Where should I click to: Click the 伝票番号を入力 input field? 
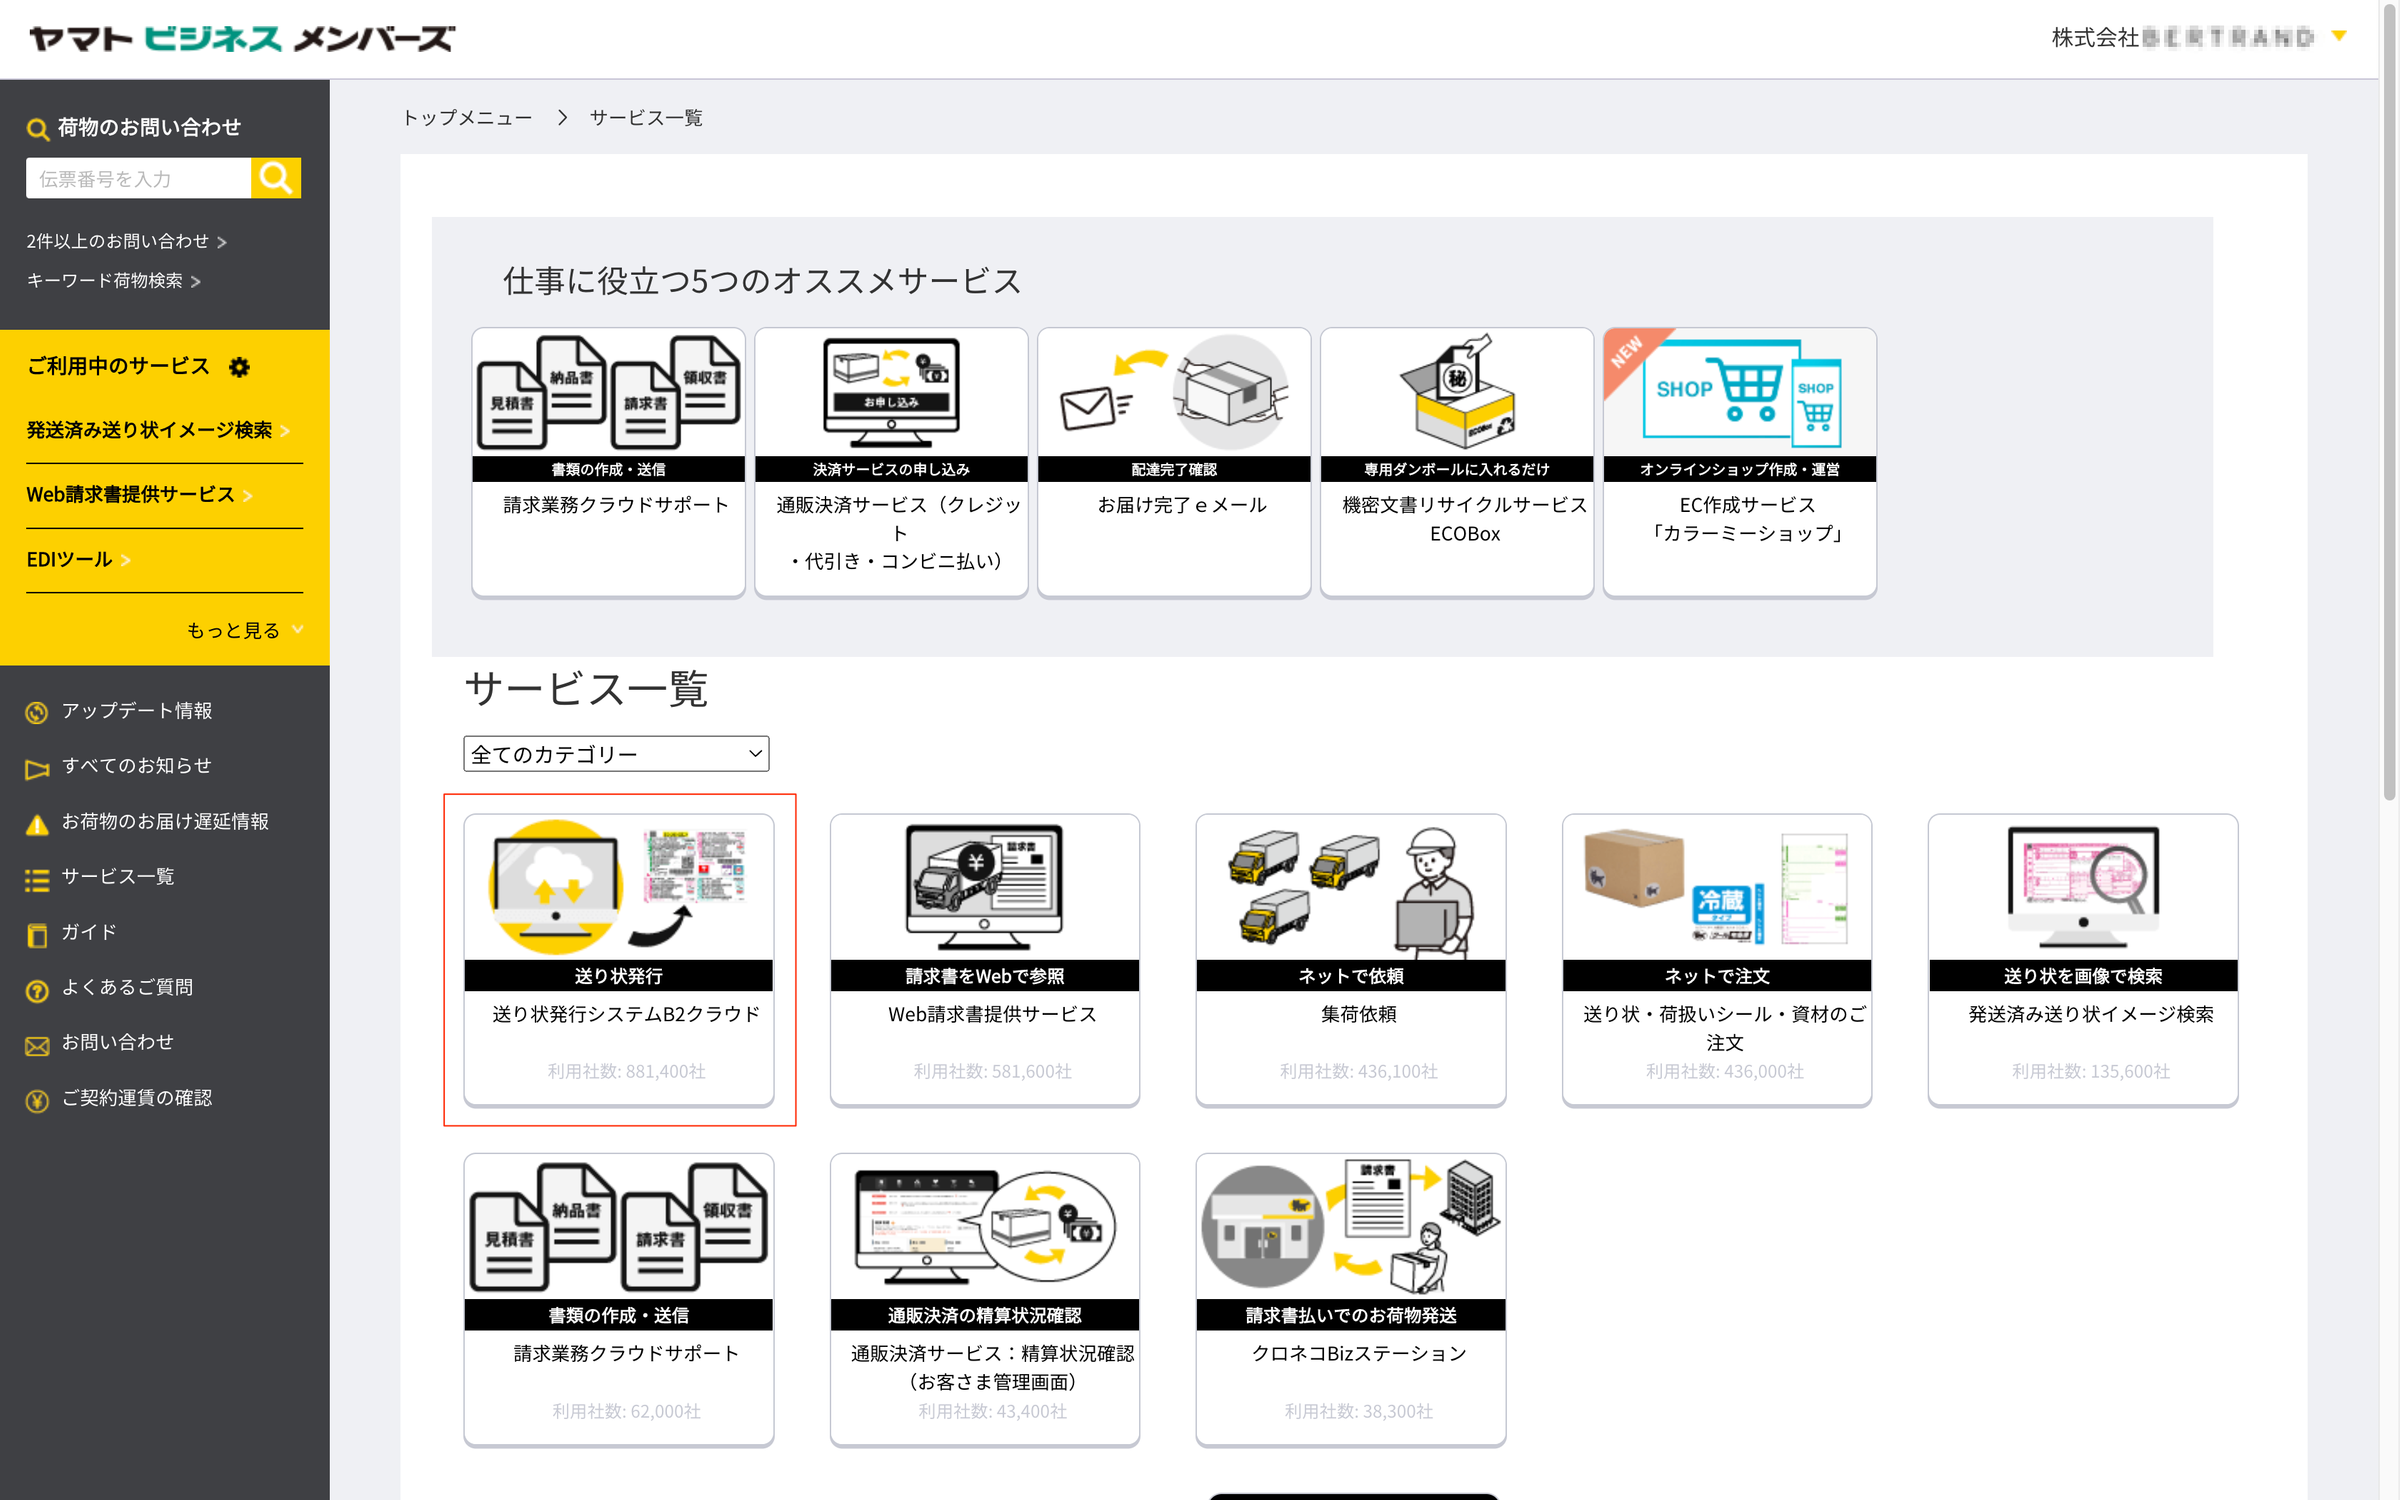(140, 177)
